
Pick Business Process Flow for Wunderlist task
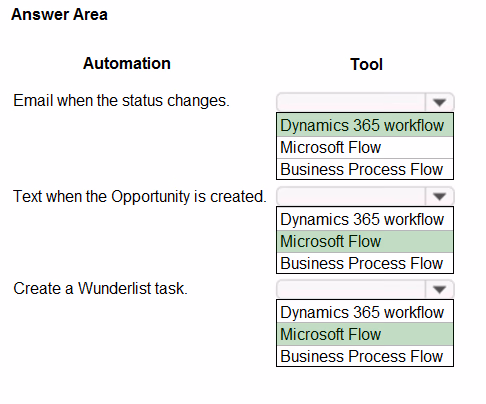pos(365,356)
